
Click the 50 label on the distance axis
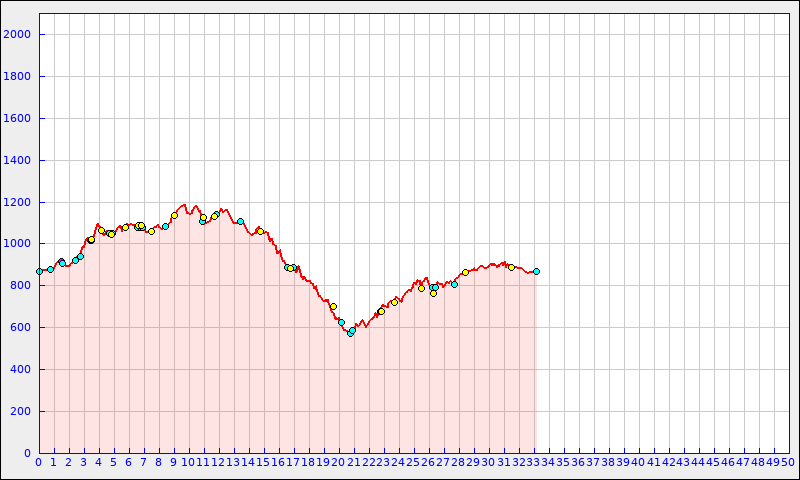pyautogui.click(x=788, y=462)
